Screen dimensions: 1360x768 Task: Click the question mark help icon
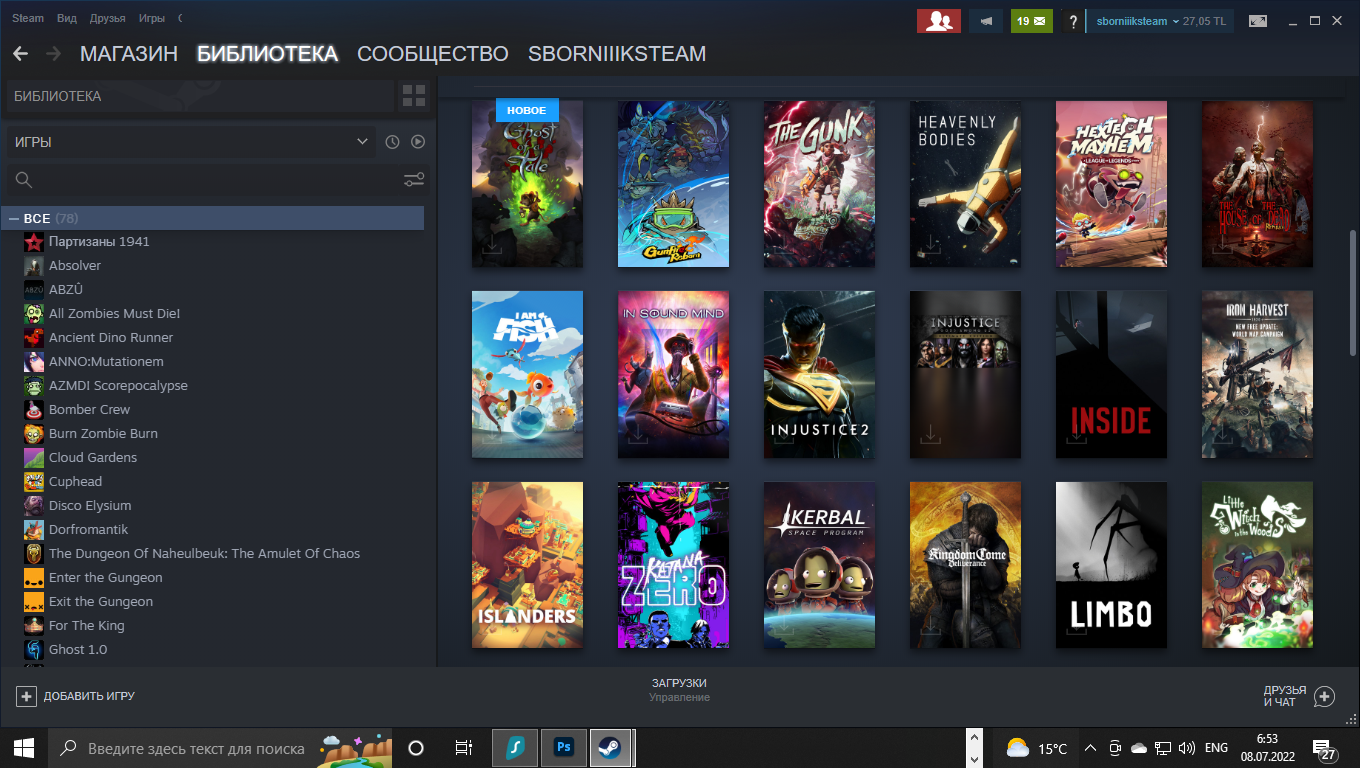pos(1072,21)
